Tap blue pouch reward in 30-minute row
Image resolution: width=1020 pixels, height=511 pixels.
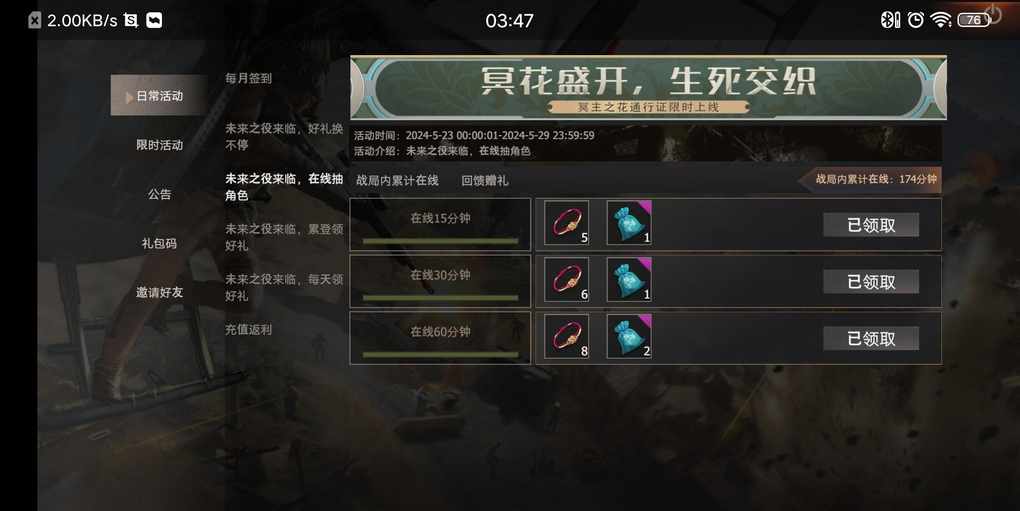[629, 280]
